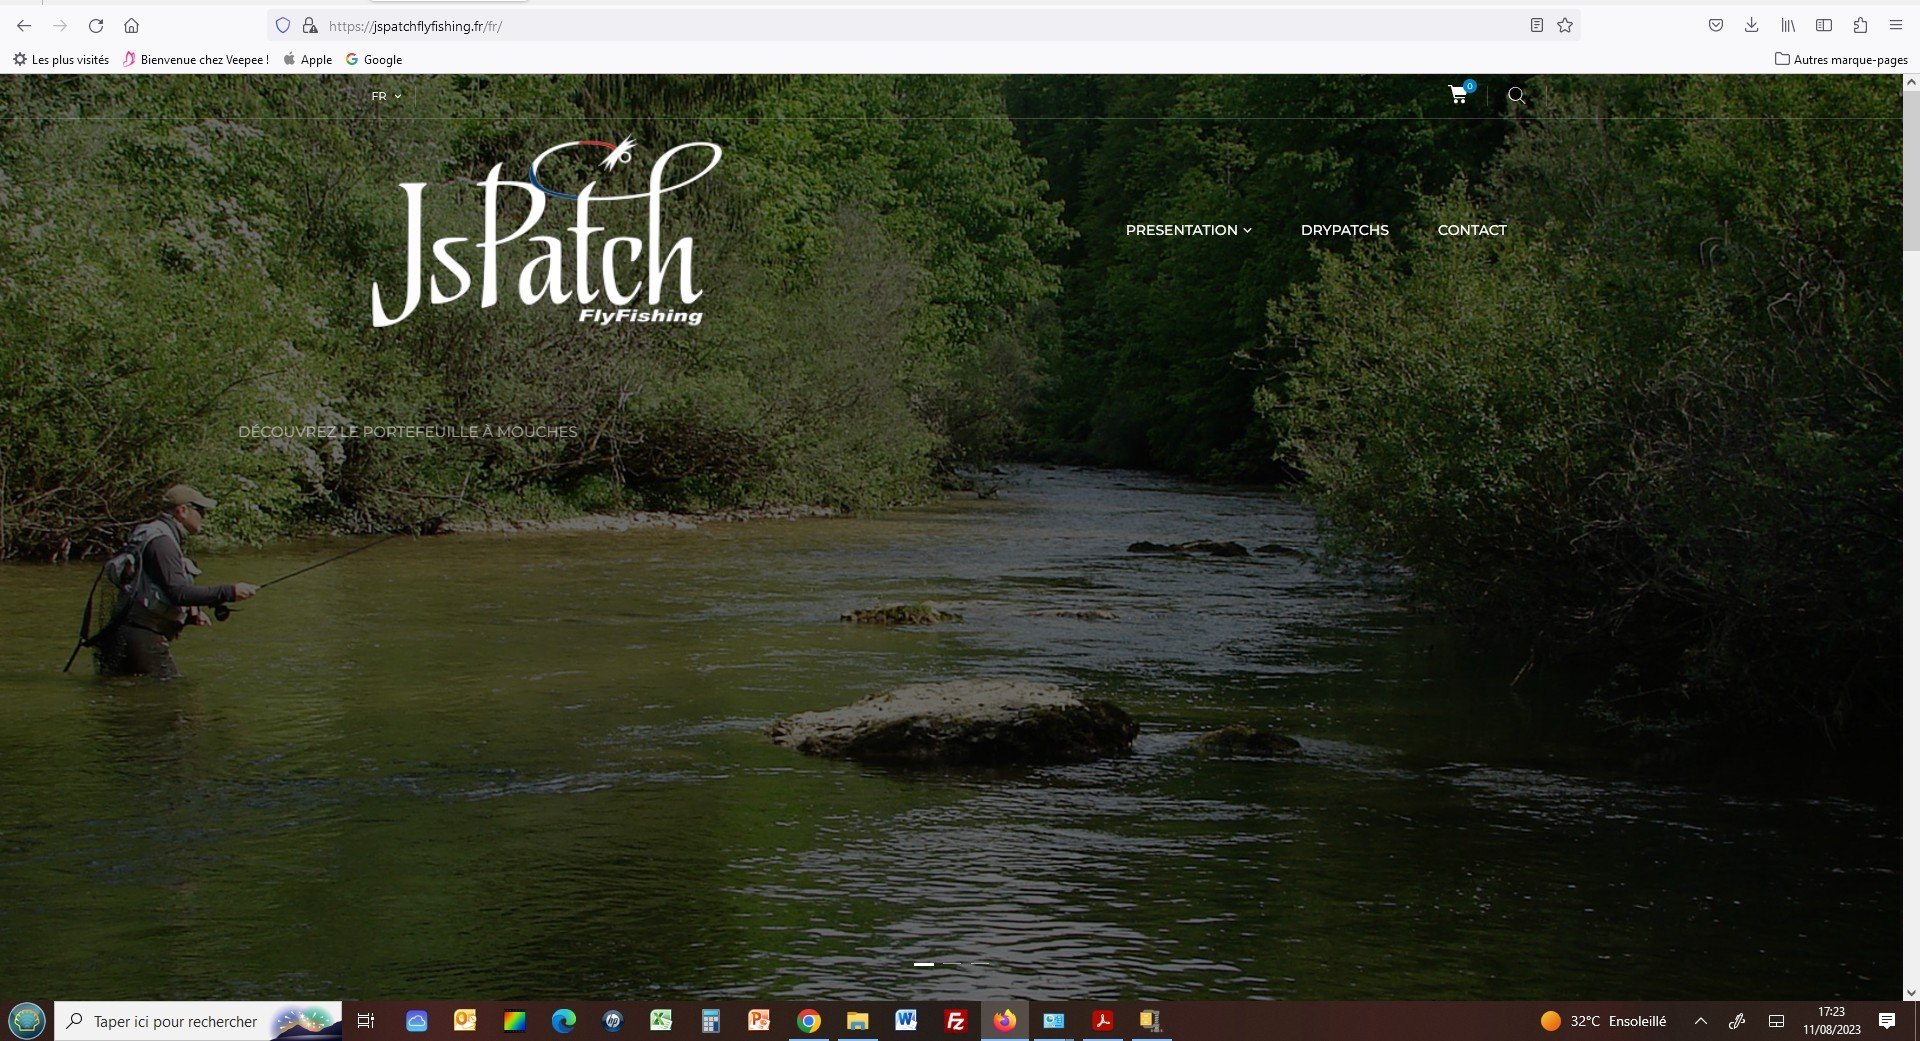This screenshot has width=1920, height=1041.
Task: Click the site search magnifier icon
Action: pyautogui.click(x=1516, y=96)
